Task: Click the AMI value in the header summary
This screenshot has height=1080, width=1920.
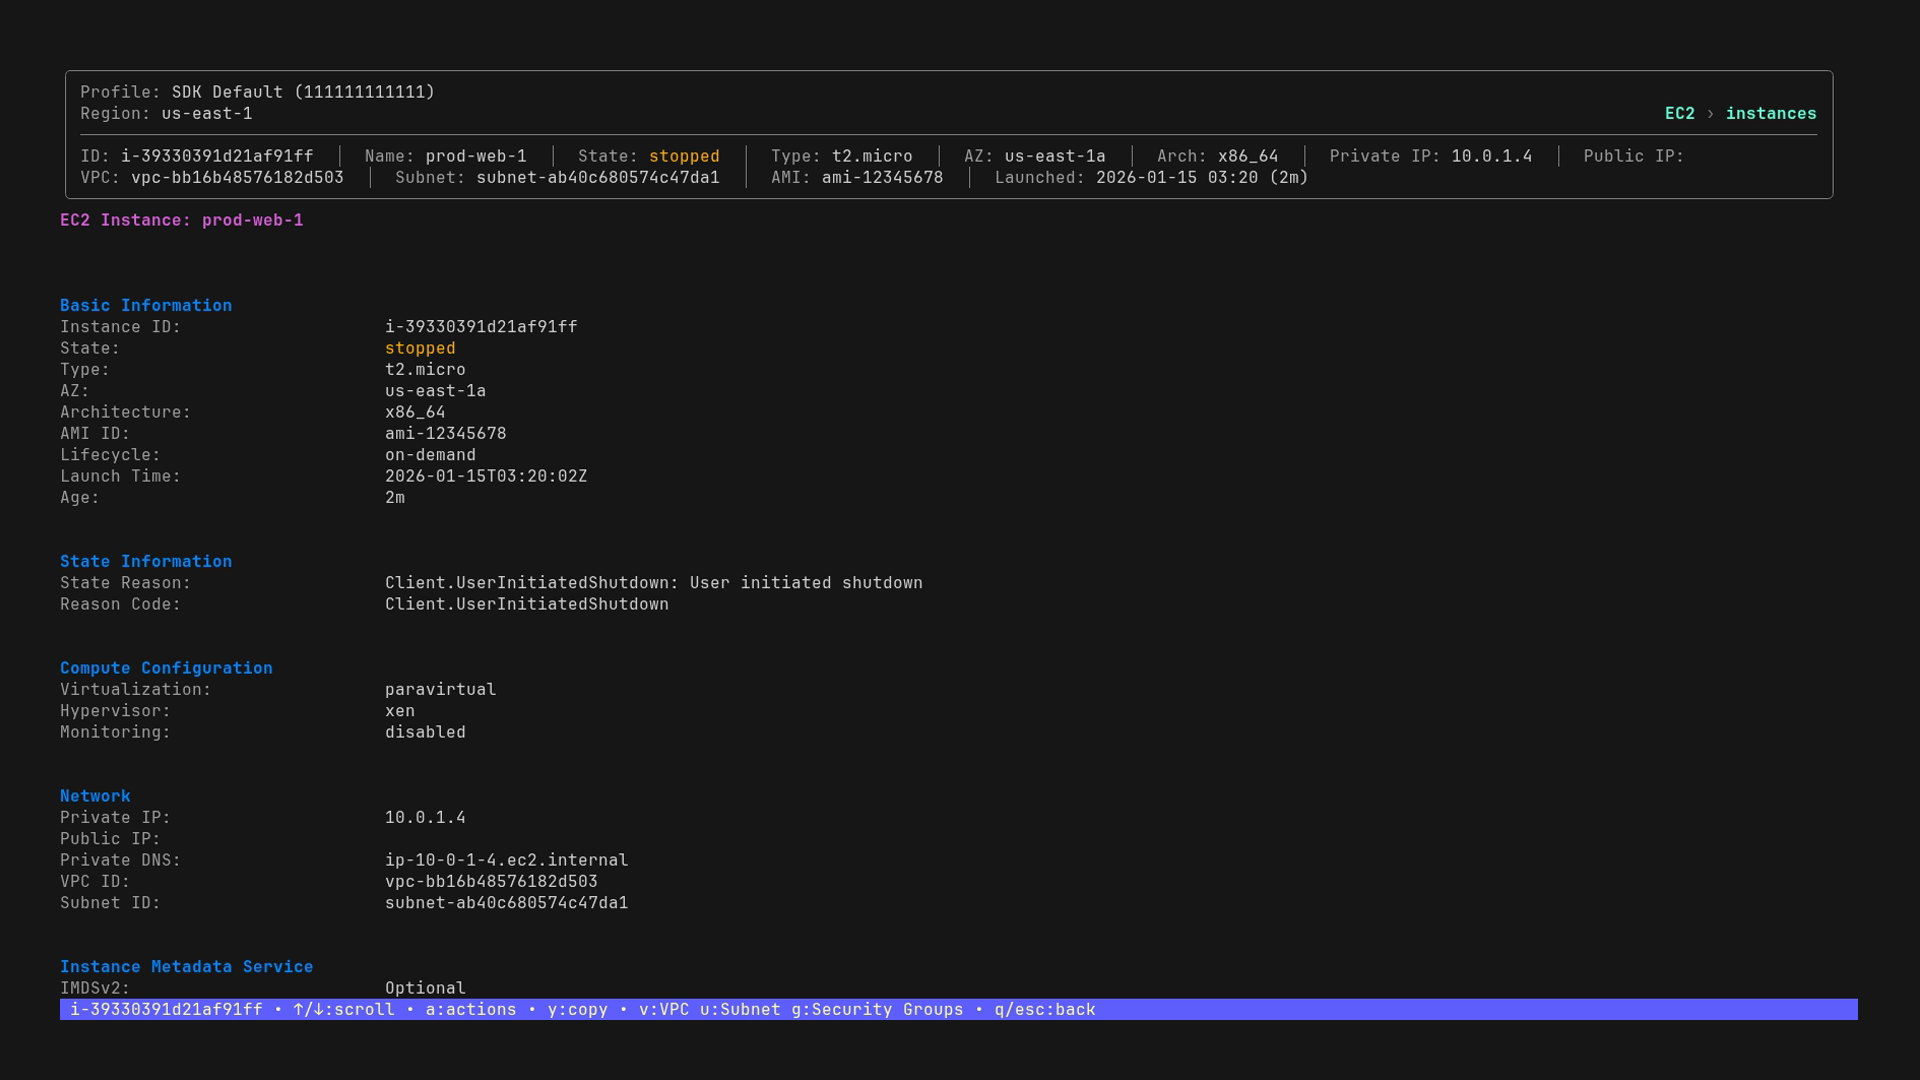Action: coord(882,178)
